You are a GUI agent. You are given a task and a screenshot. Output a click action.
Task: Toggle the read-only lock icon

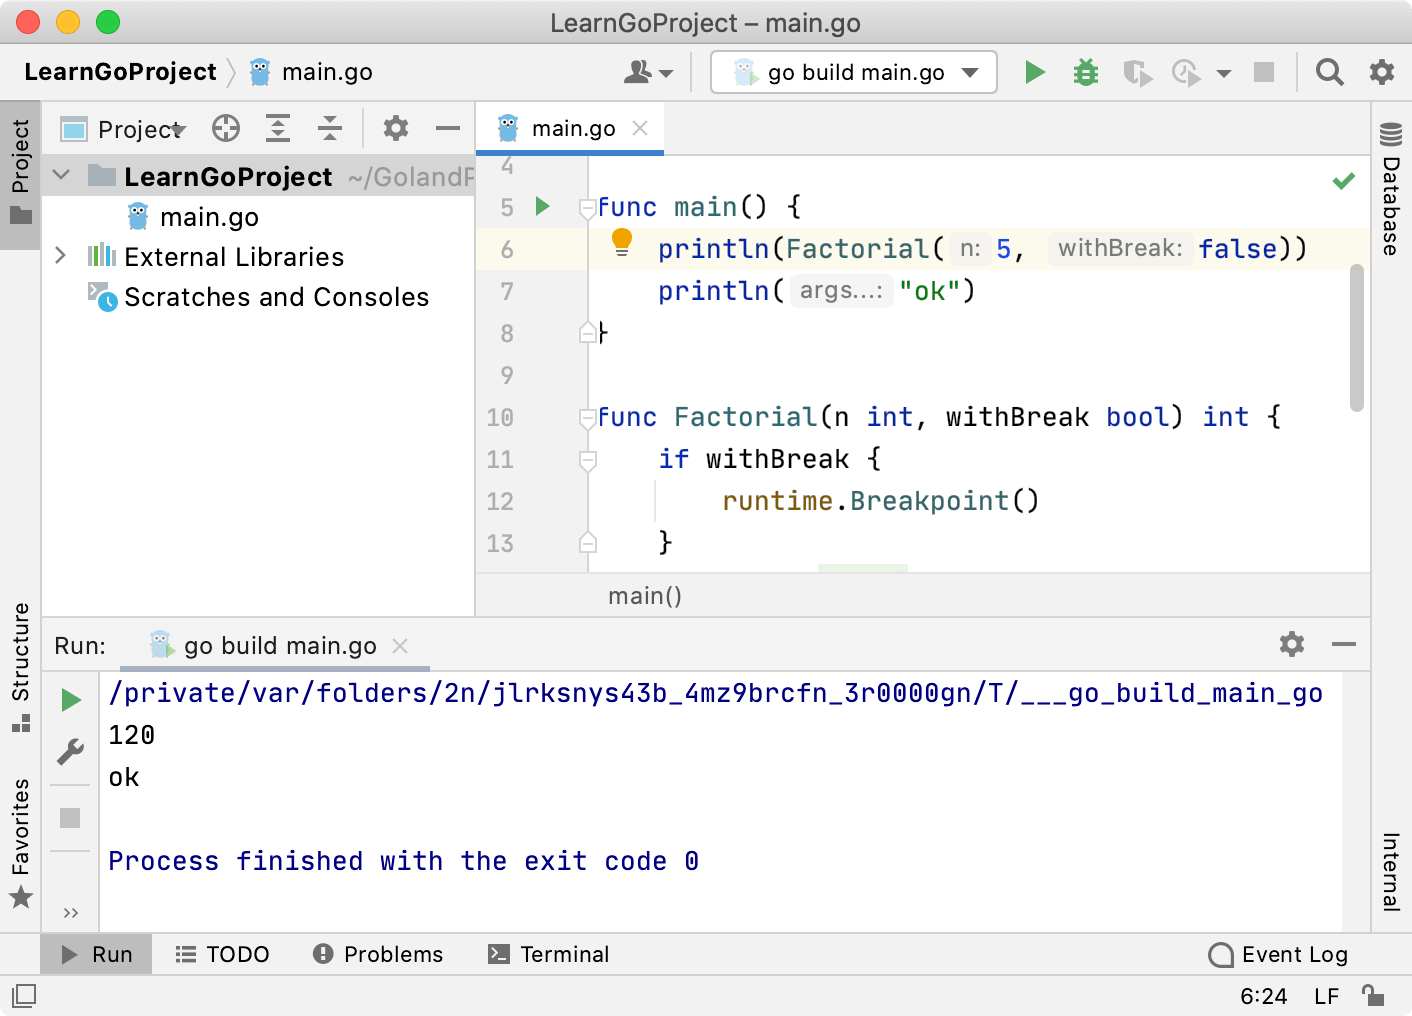[x=1373, y=995]
